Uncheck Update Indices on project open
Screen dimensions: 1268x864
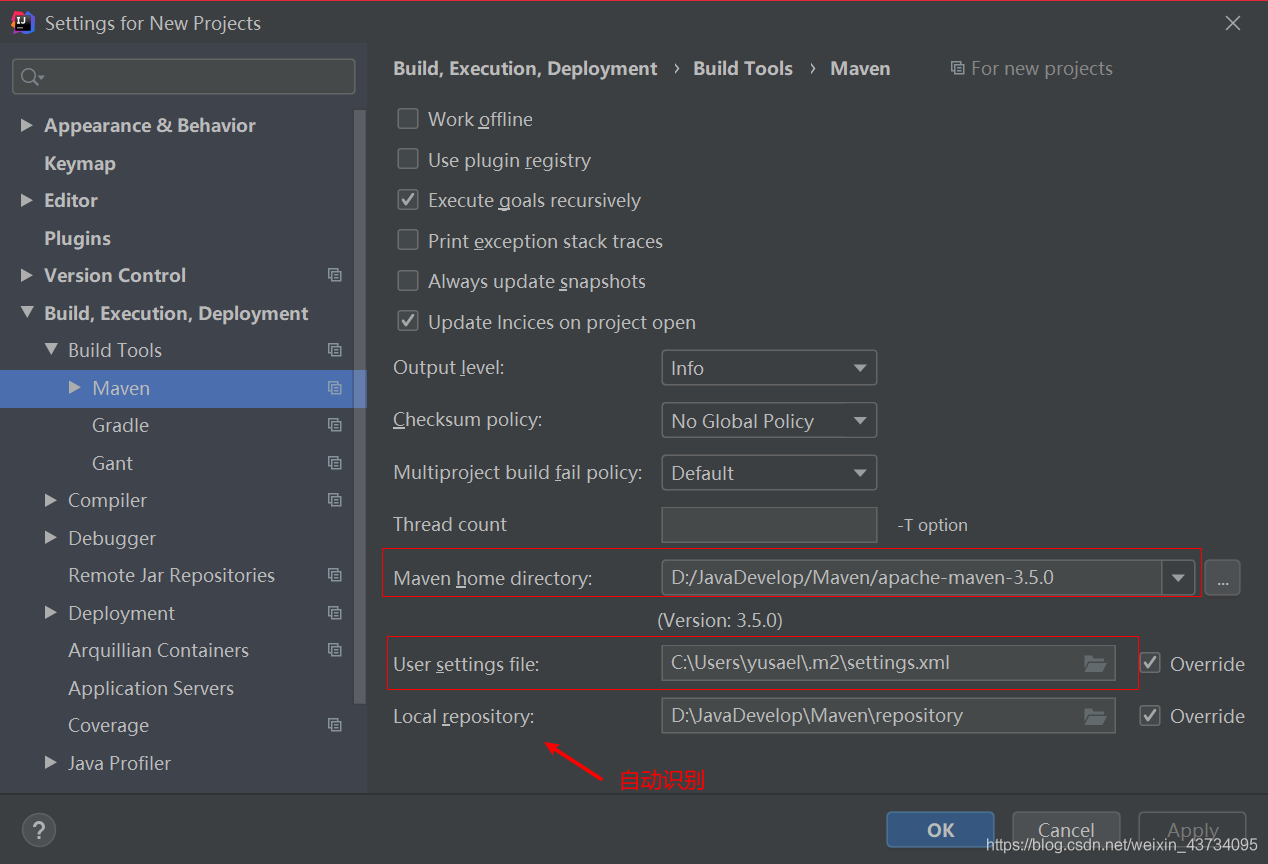pyautogui.click(x=408, y=322)
